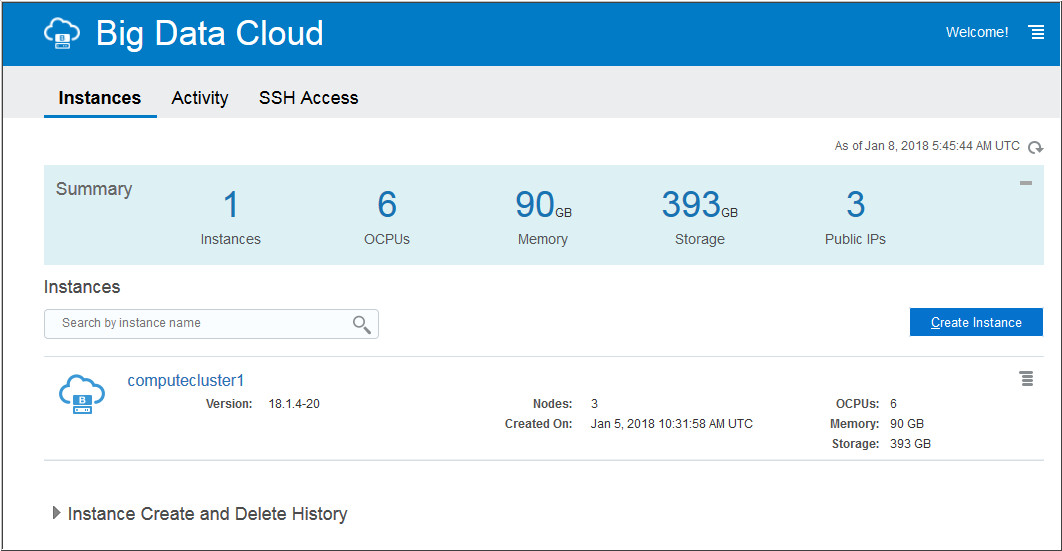The height and width of the screenshot is (551, 1062).
Task: Click the Big Data Cloud logo icon
Action: point(62,32)
